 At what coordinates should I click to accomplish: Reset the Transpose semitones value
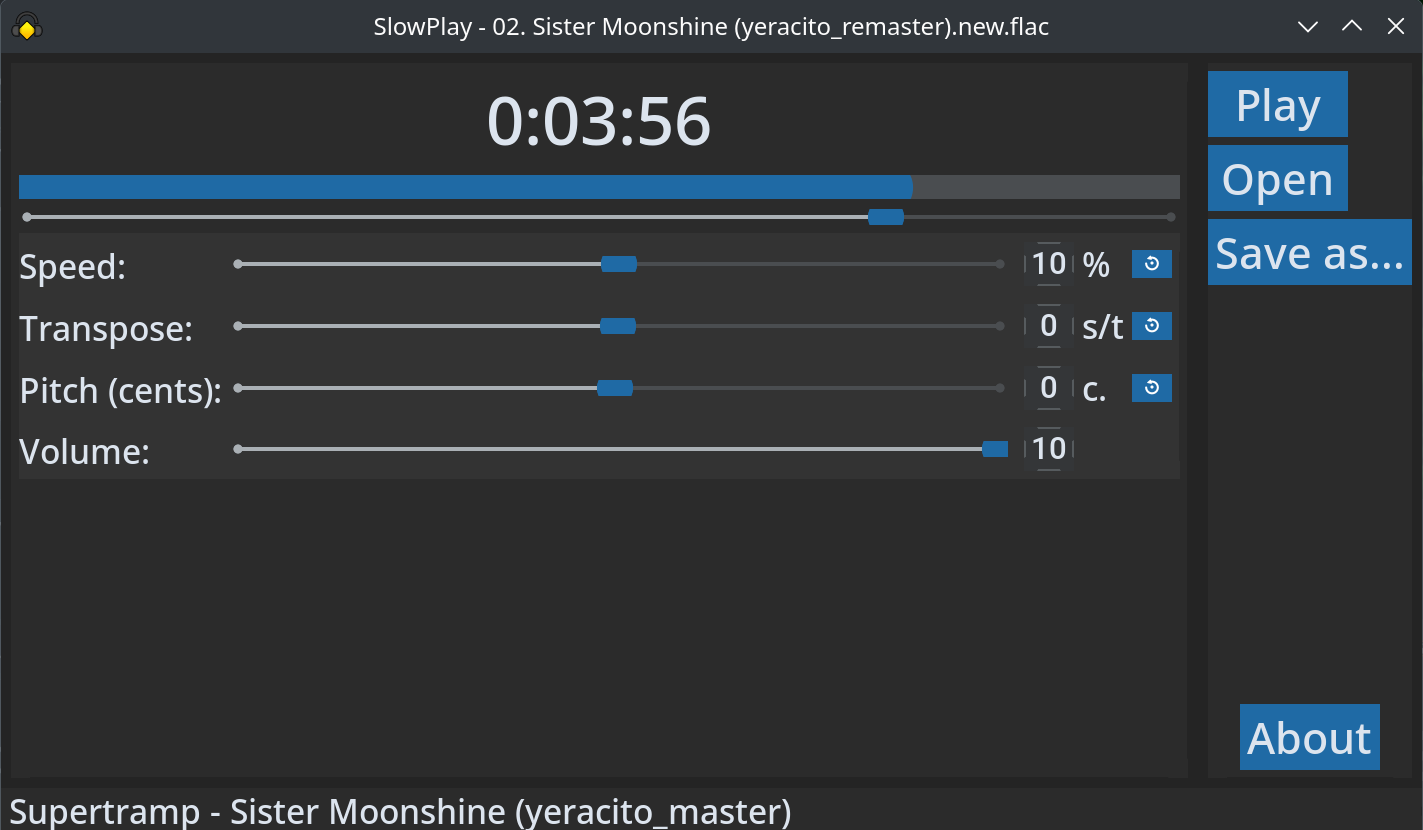tap(1151, 326)
